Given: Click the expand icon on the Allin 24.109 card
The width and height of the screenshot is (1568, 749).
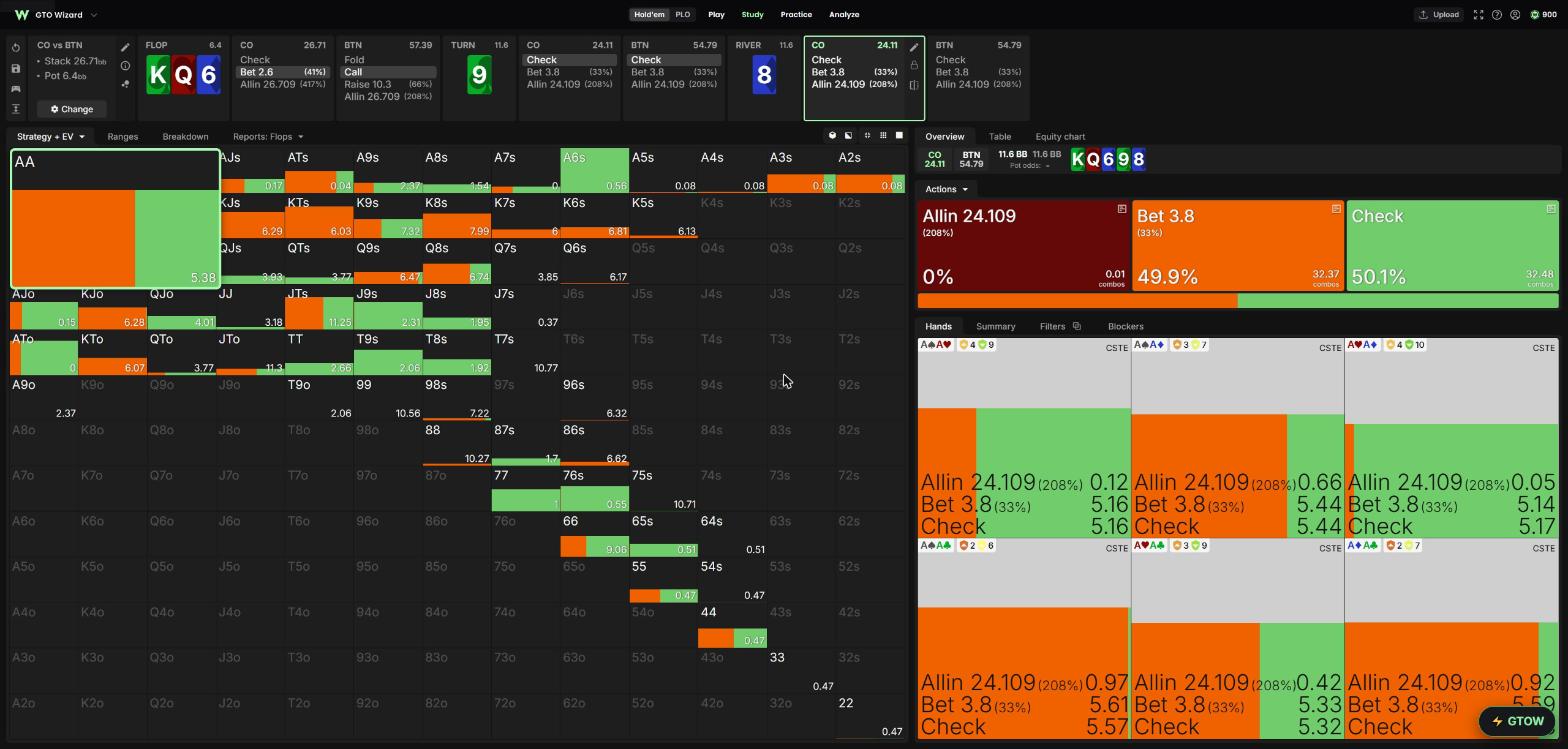Looking at the screenshot, I should coord(1122,209).
